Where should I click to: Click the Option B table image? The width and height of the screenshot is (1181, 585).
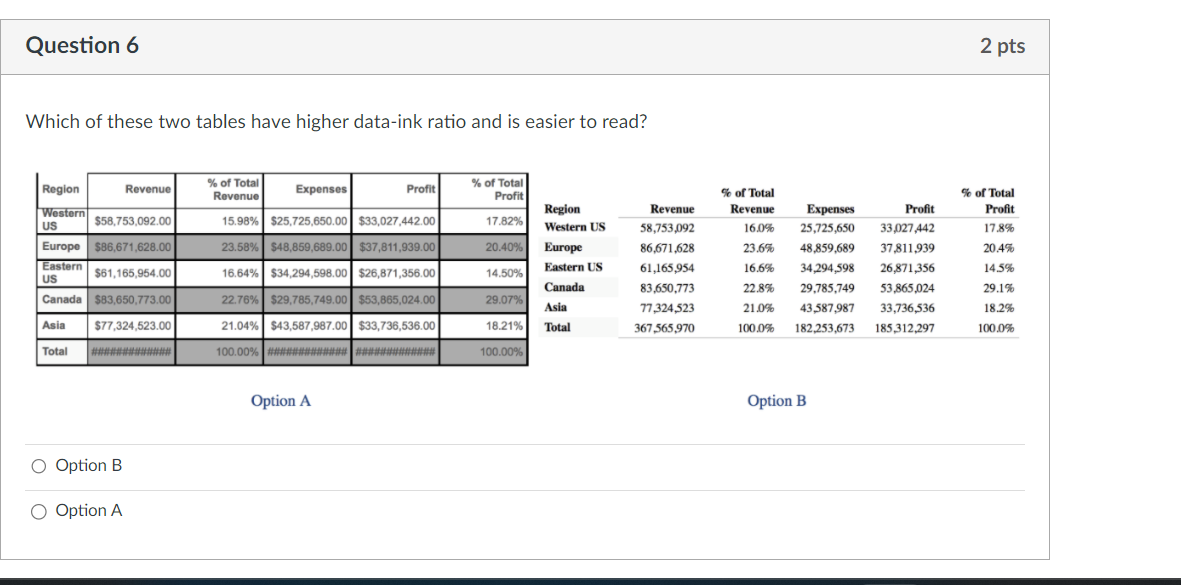pos(780,261)
